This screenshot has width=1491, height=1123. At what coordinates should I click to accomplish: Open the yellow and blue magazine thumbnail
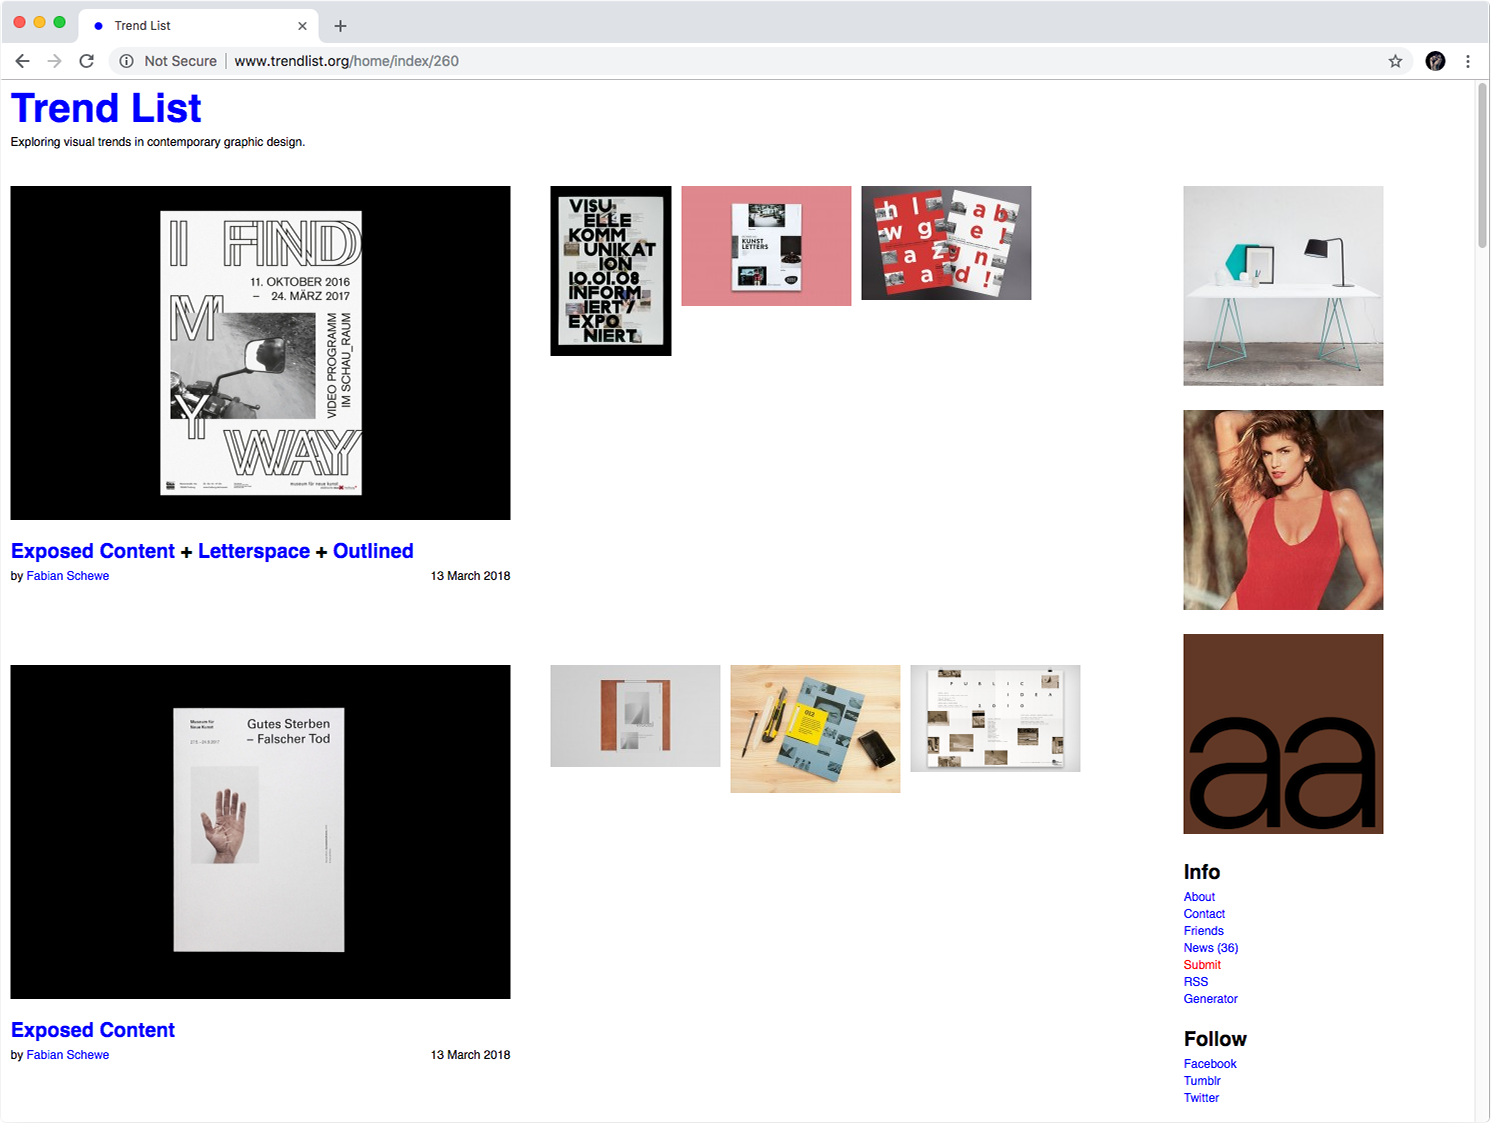[815, 729]
